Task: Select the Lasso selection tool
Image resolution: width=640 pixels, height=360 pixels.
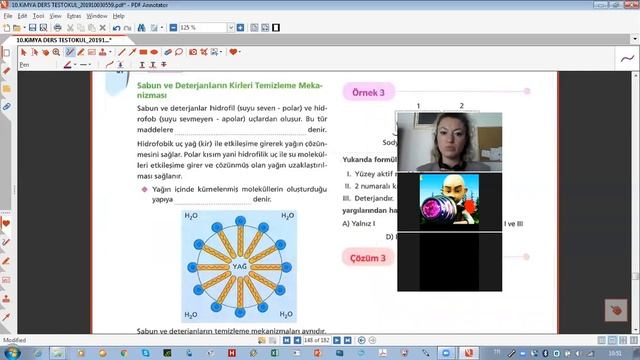Action: (179, 52)
